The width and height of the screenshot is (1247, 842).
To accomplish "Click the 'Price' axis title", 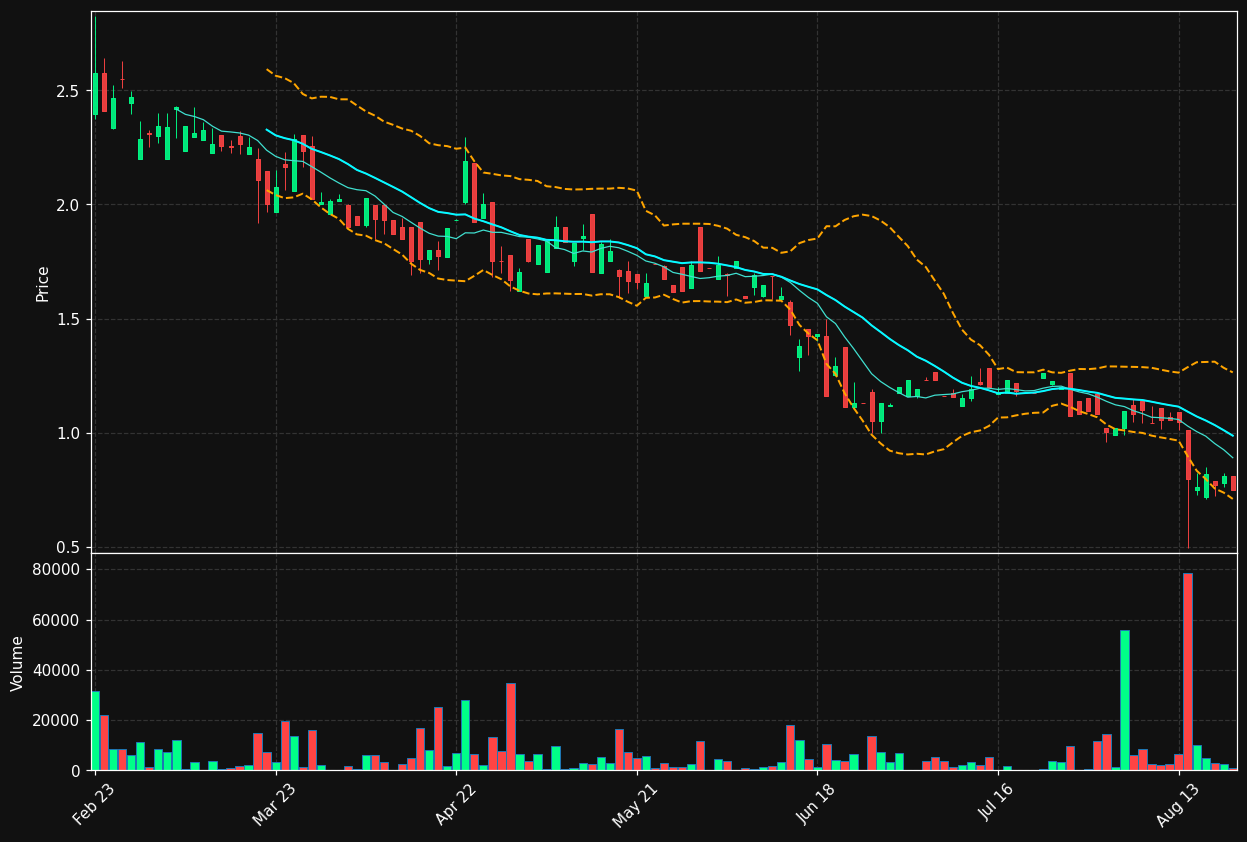I will tap(43, 284).
